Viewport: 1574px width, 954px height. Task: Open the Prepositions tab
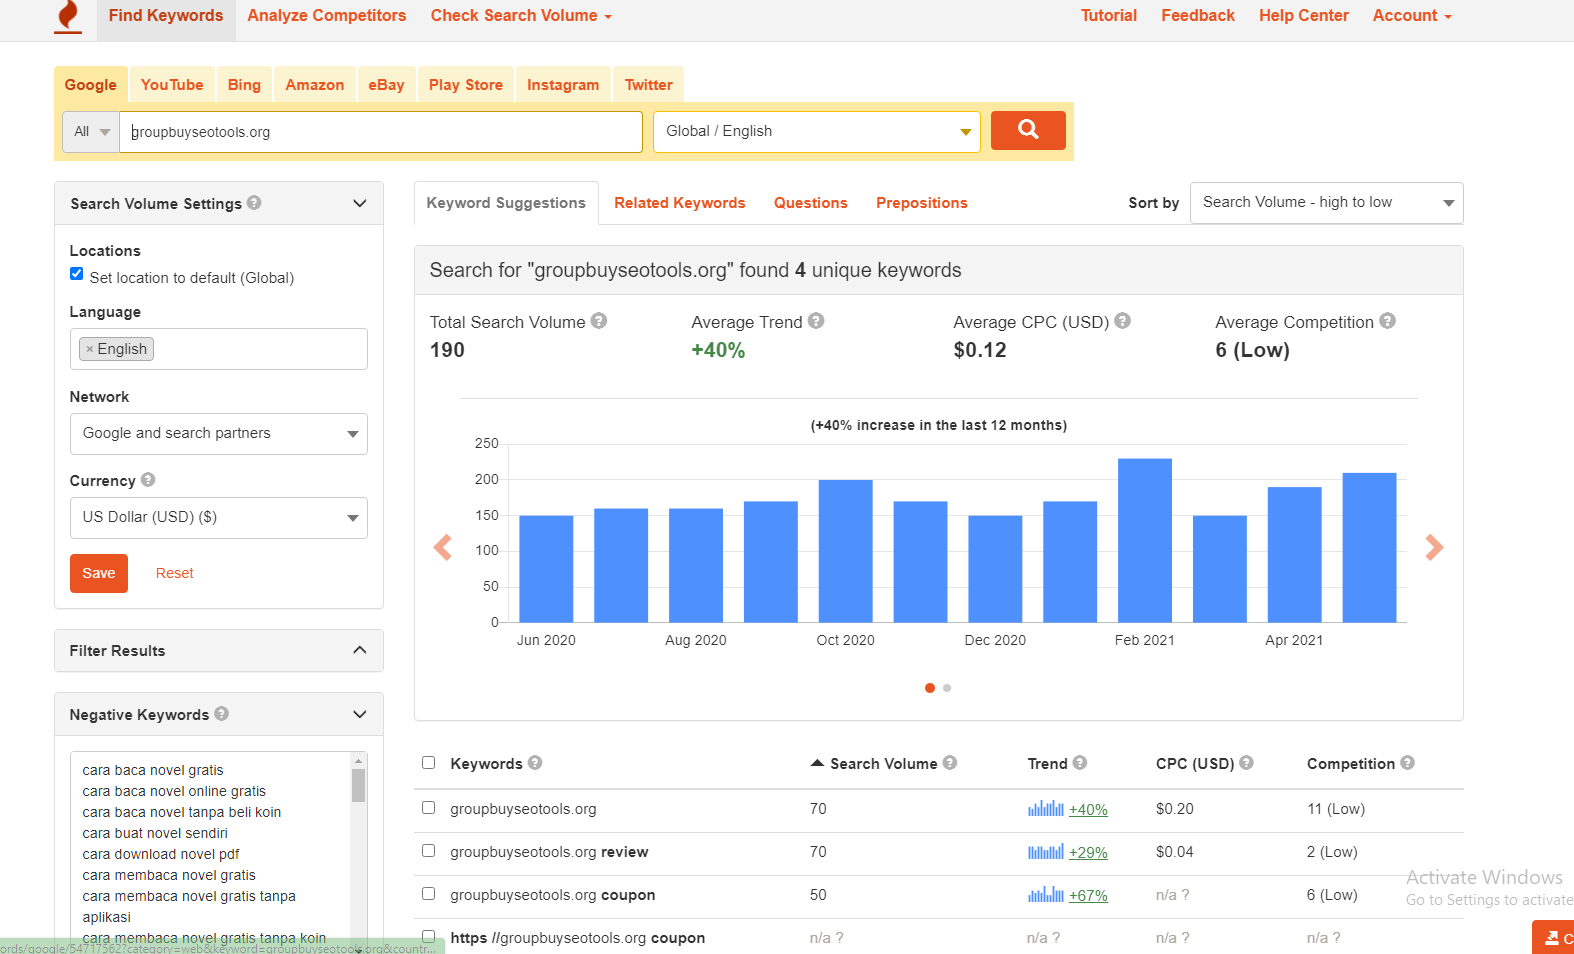(x=921, y=202)
